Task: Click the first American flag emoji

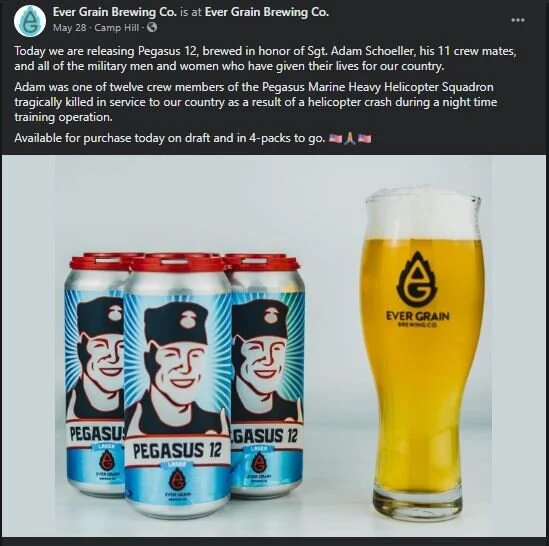Action: tap(335, 139)
